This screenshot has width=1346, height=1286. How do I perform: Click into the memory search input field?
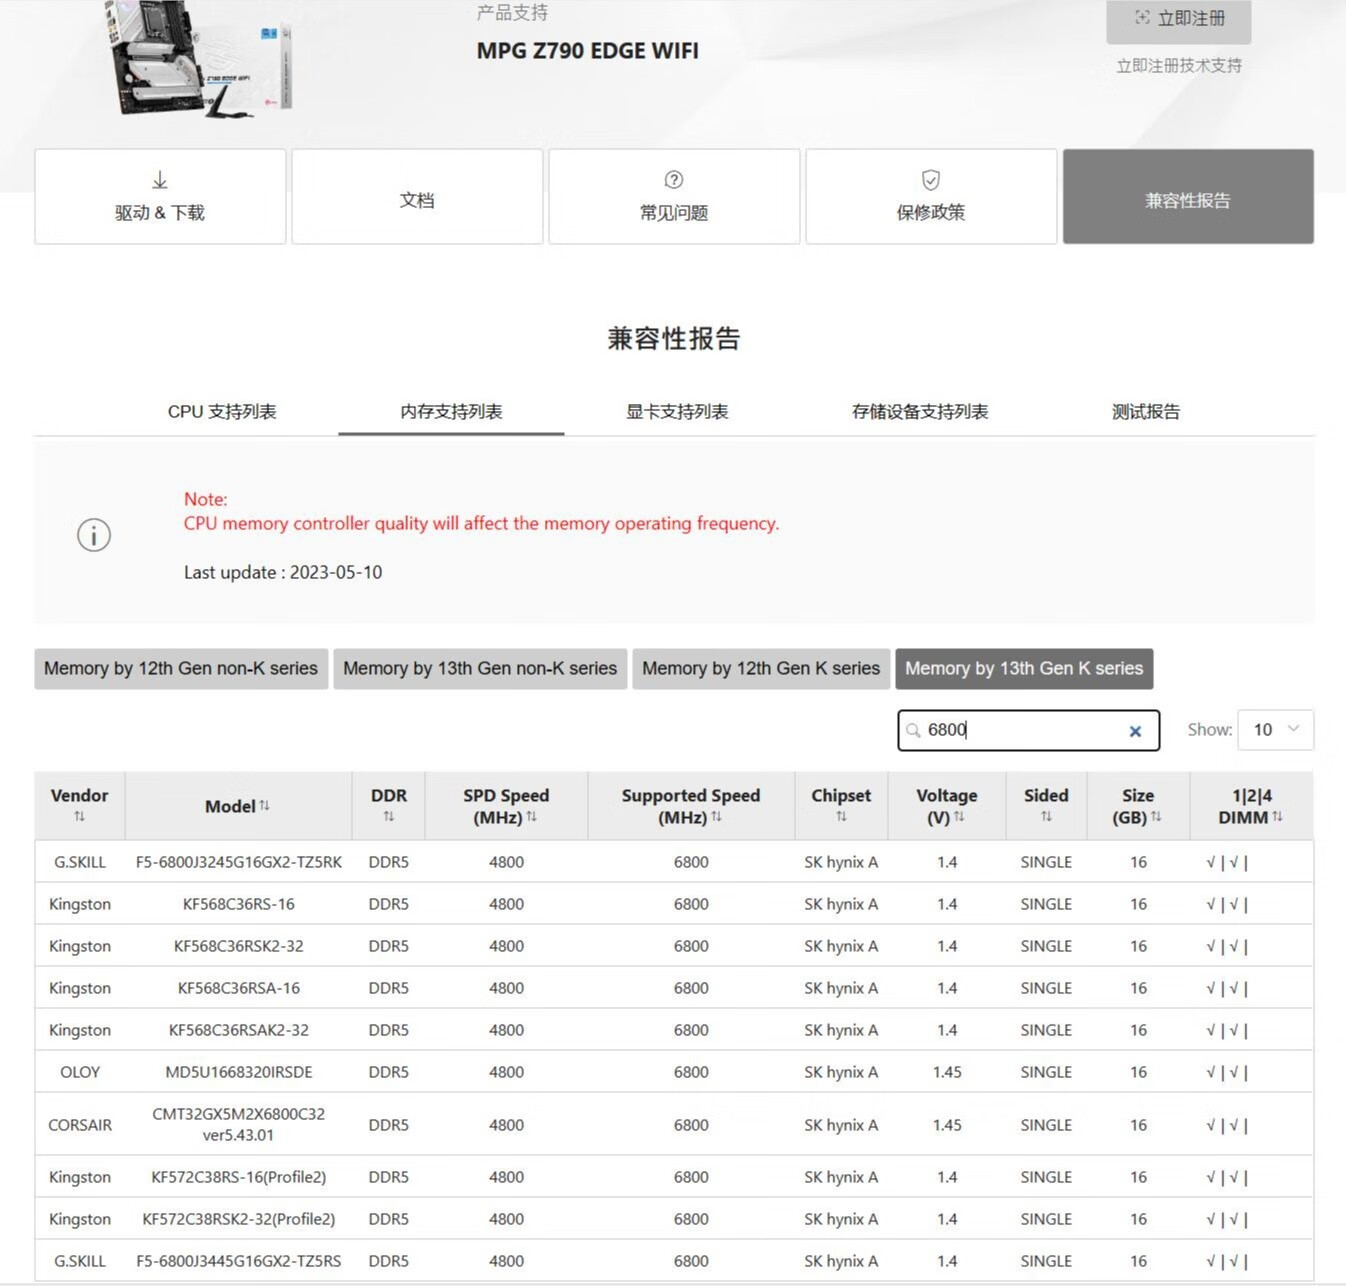pos(1028,730)
